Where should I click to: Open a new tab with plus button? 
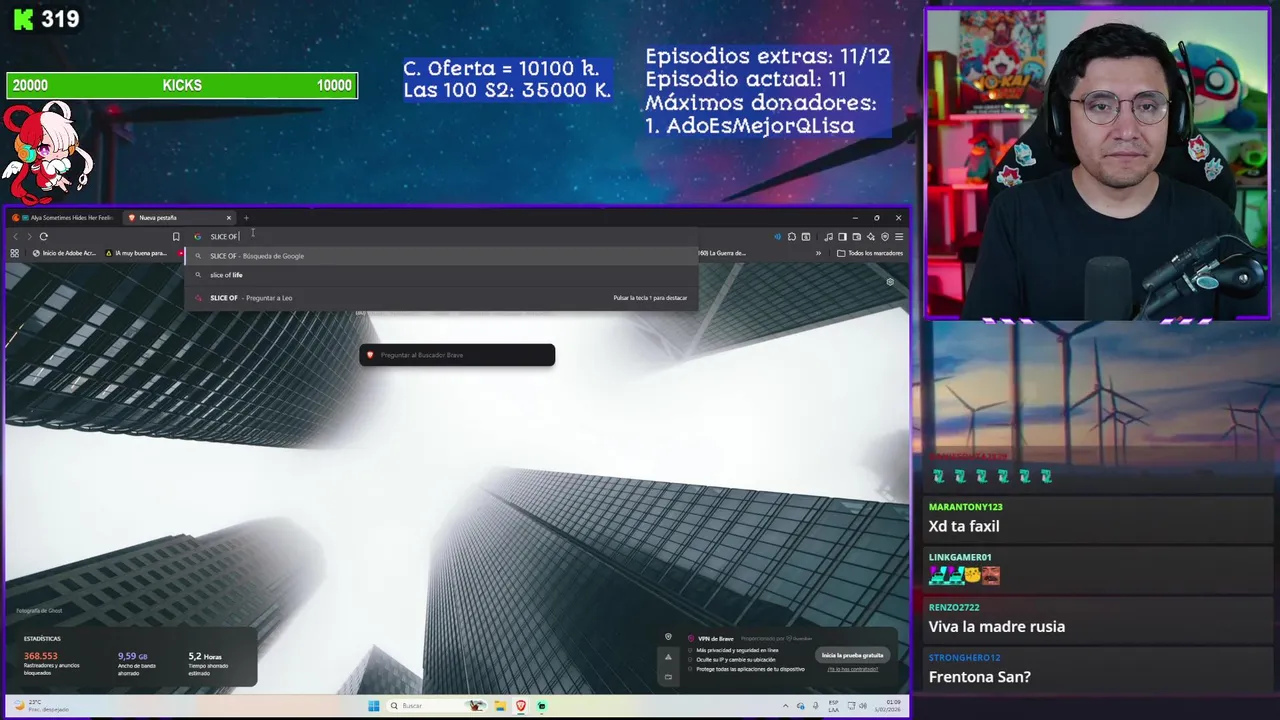click(x=246, y=218)
